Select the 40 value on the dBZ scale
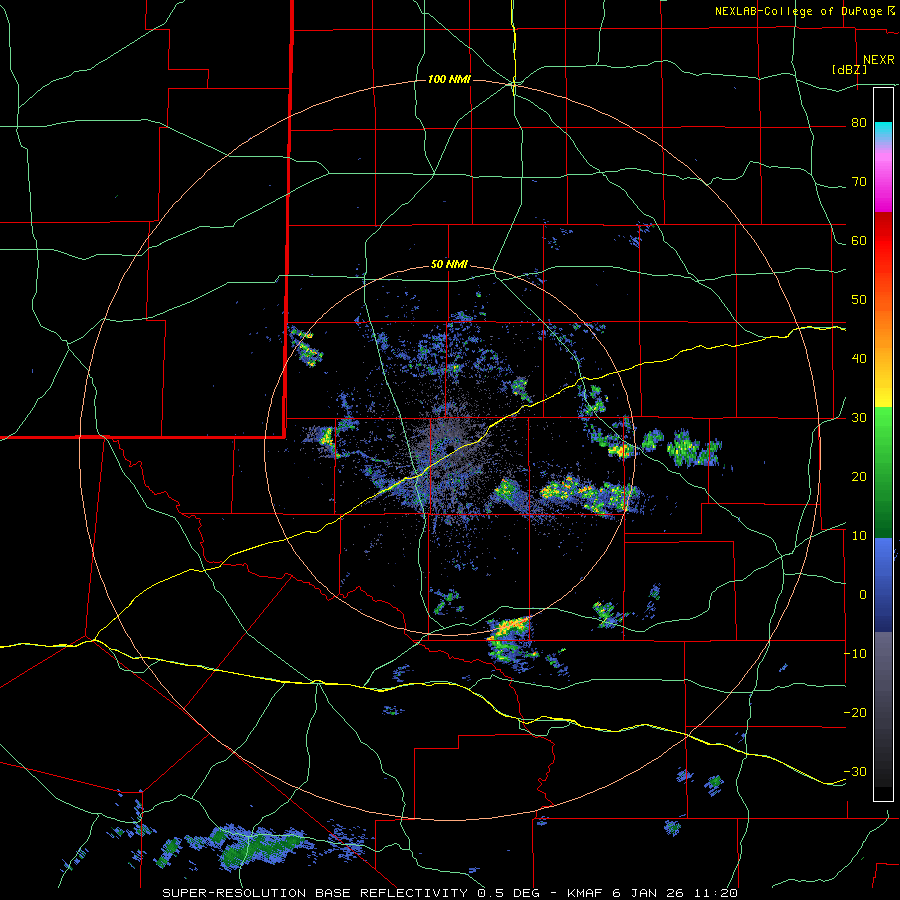The height and width of the screenshot is (900, 900). tap(859, 359)
